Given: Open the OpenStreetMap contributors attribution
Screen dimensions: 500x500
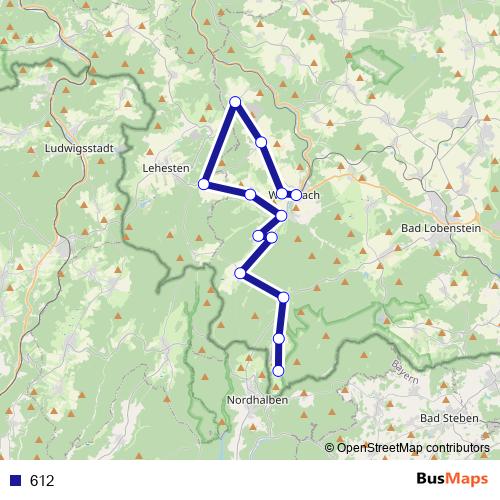Looking at the screenshot, I should coord(407,448).
